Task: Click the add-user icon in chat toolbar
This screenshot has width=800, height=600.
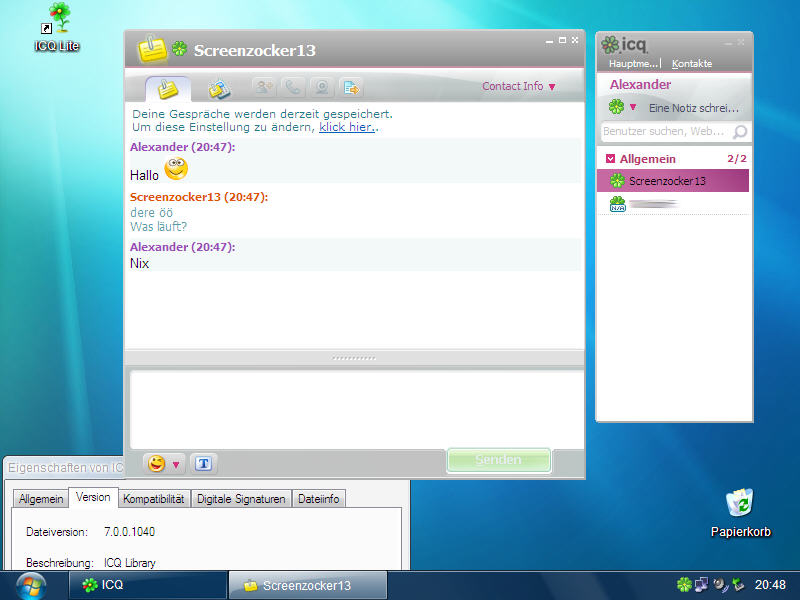Action: tap(264, 87)
